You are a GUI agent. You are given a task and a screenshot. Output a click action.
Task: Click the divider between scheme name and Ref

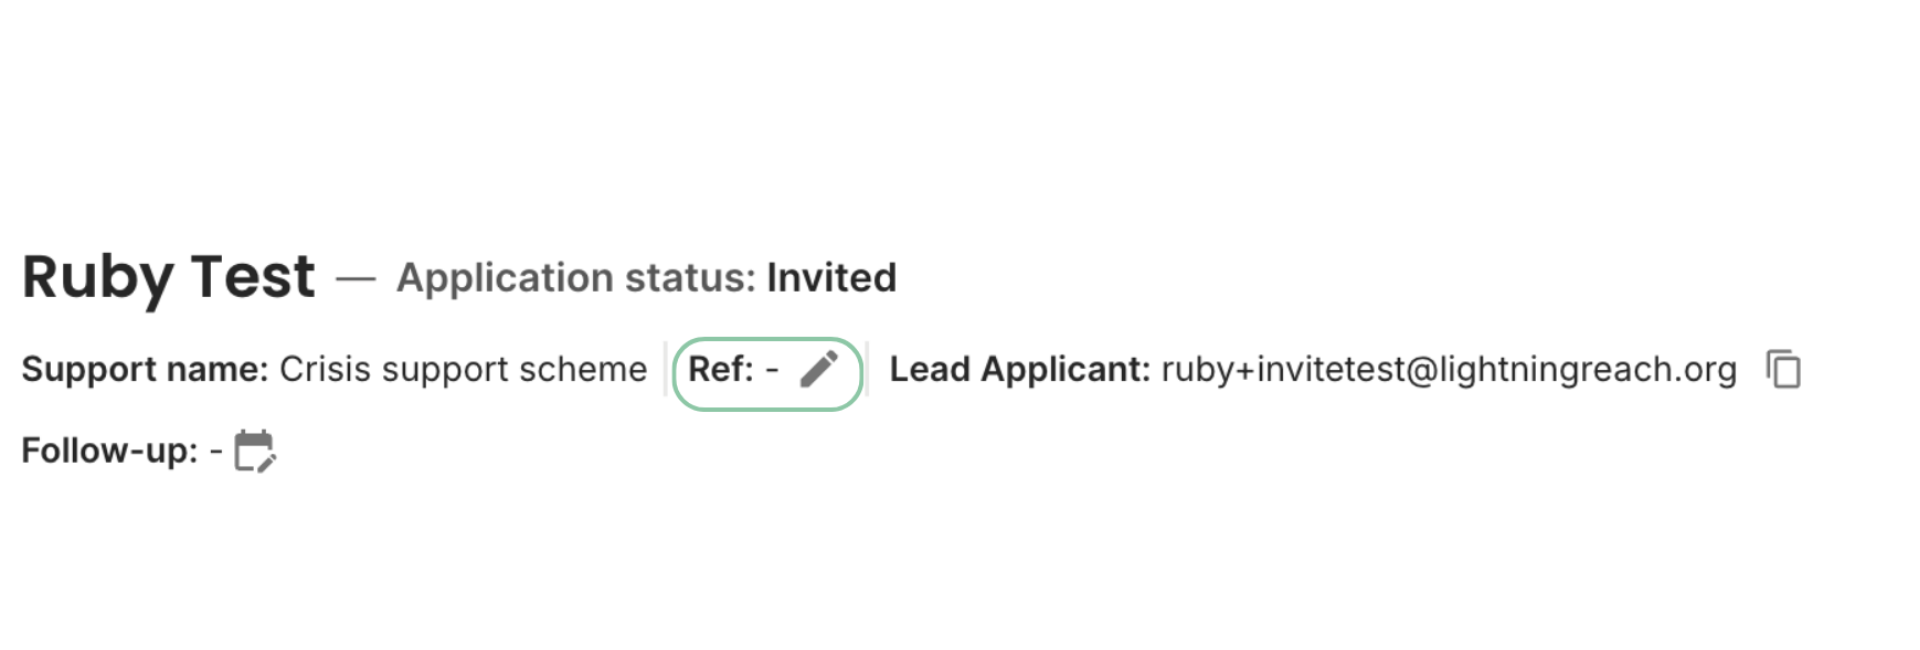point(665,369)
